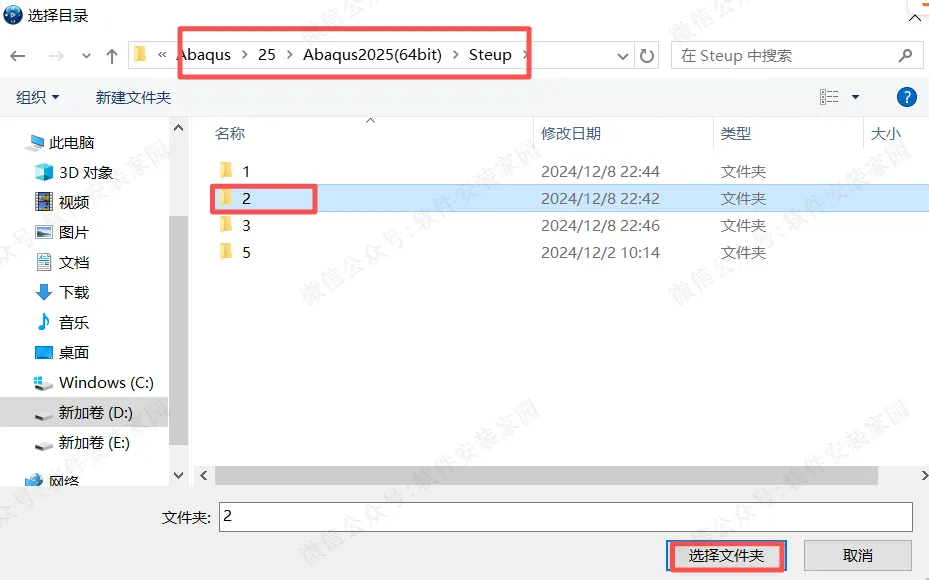Refresh the Steup folder view
The image size is (929, 580).
647,56
